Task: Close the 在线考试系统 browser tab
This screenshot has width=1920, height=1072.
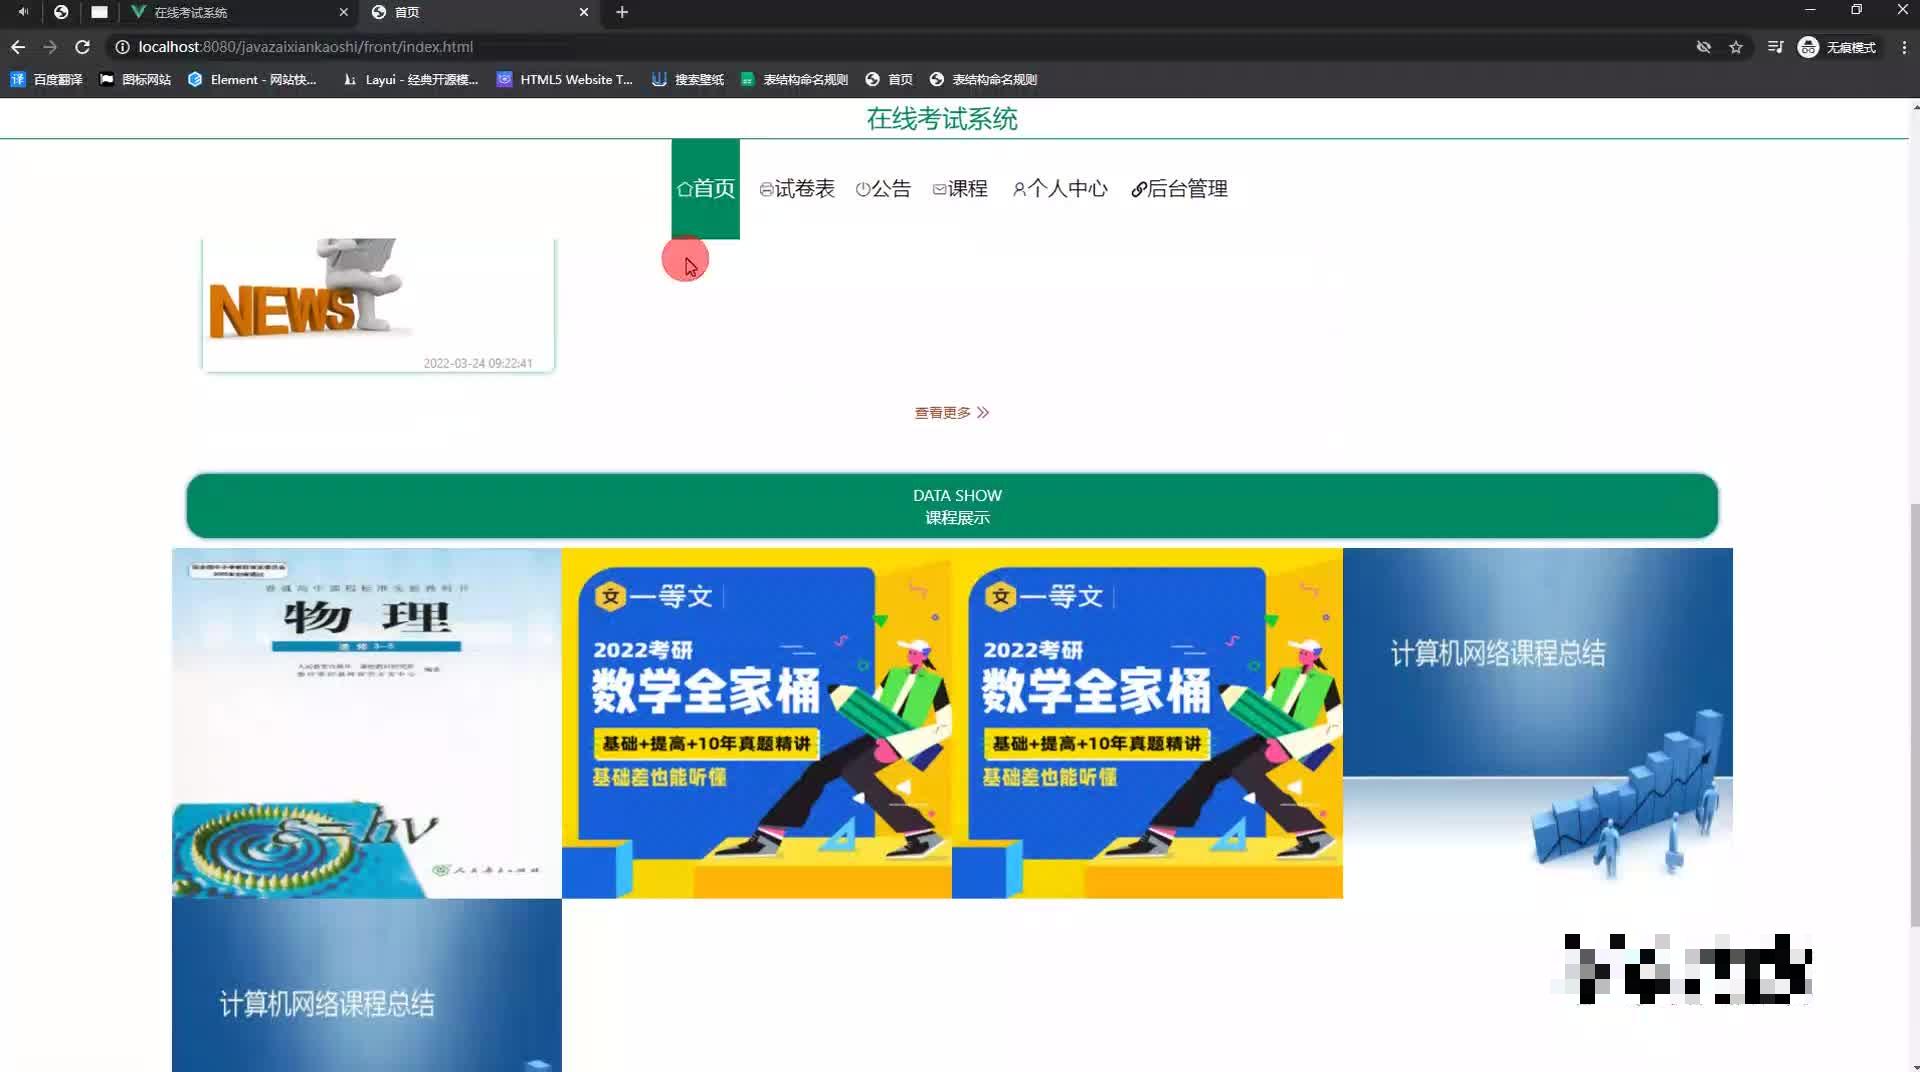Action: tap(344, 12)
